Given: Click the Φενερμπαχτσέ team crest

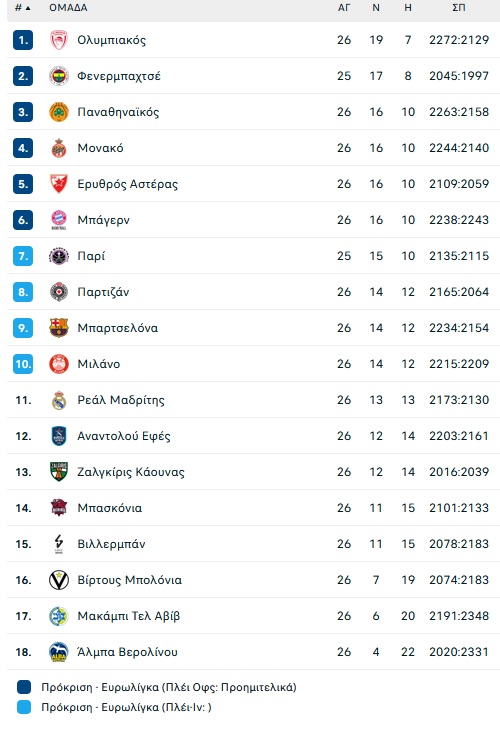Looking at the screenshot, I should 59,76.
